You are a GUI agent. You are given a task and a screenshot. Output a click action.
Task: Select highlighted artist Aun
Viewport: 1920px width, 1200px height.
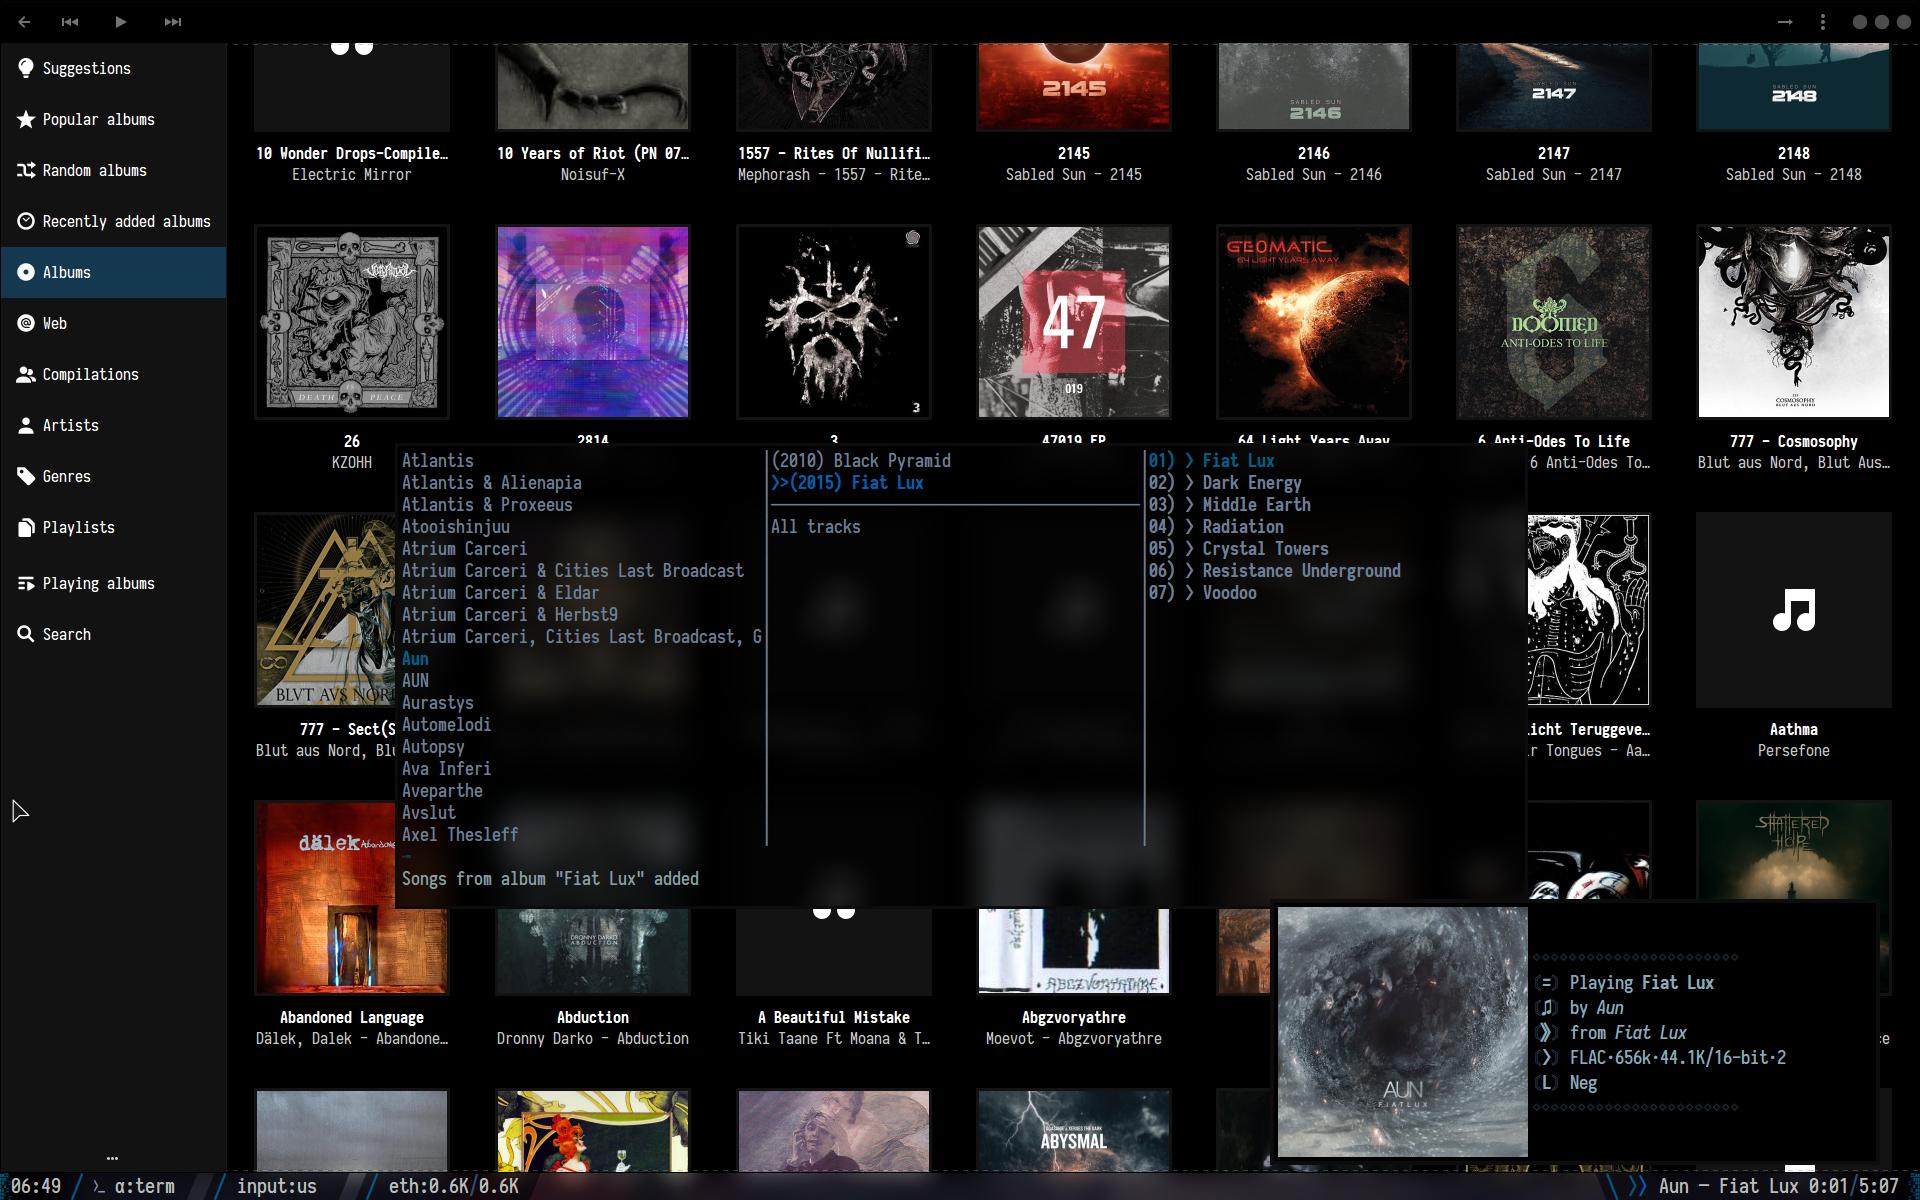(x=415, y=658)
